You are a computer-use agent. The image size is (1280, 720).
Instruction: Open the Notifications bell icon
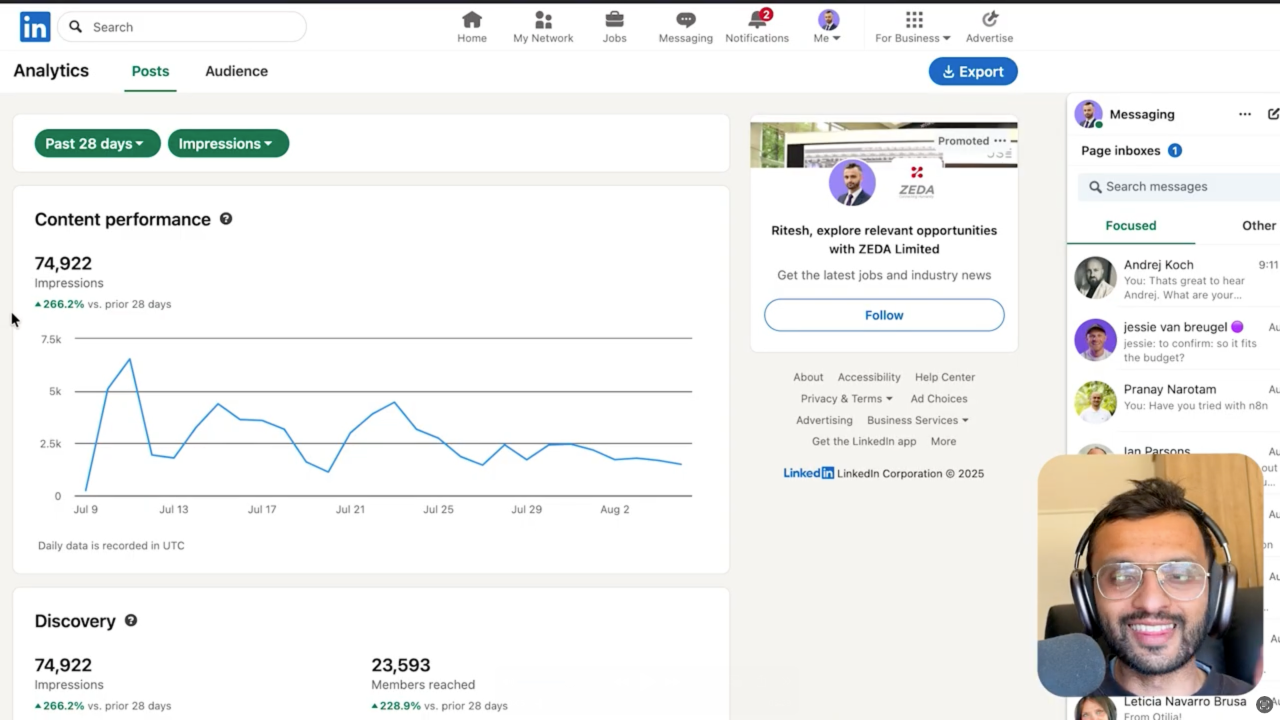pyautogui.click(x=757, y=20)
